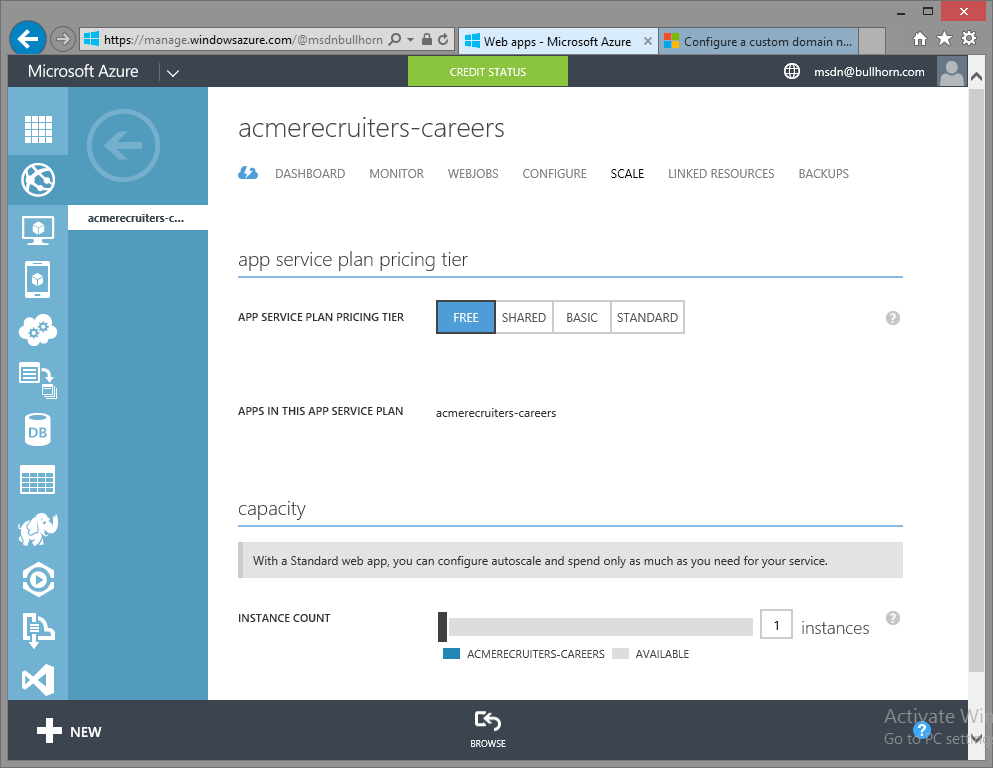
Task: Expand the Microsoft Azure header chevron menu
Action: coord(173,73)
